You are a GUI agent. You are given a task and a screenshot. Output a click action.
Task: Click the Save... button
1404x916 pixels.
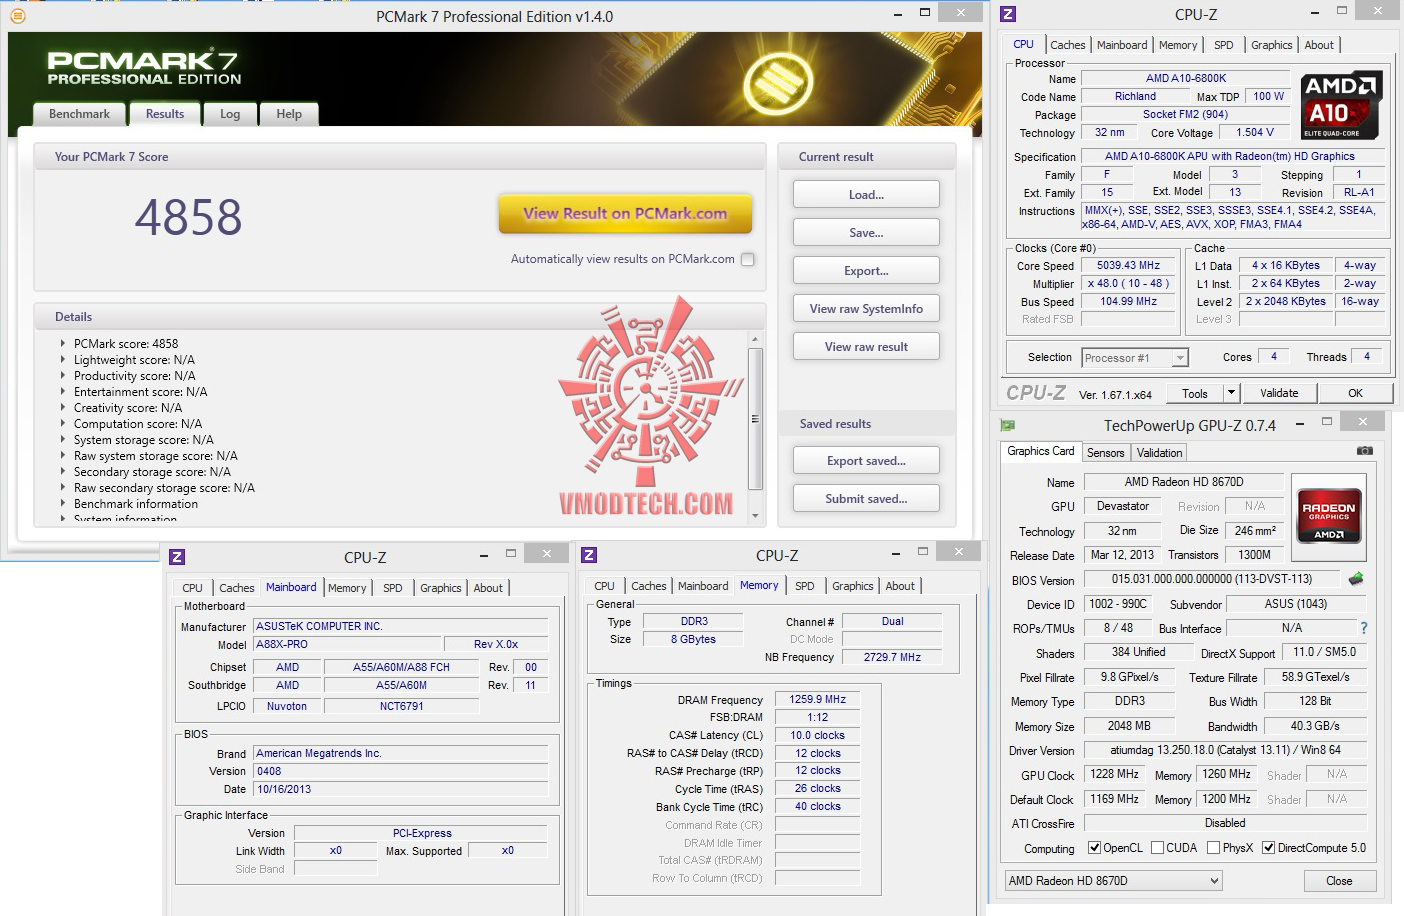(x=866, y=232)
